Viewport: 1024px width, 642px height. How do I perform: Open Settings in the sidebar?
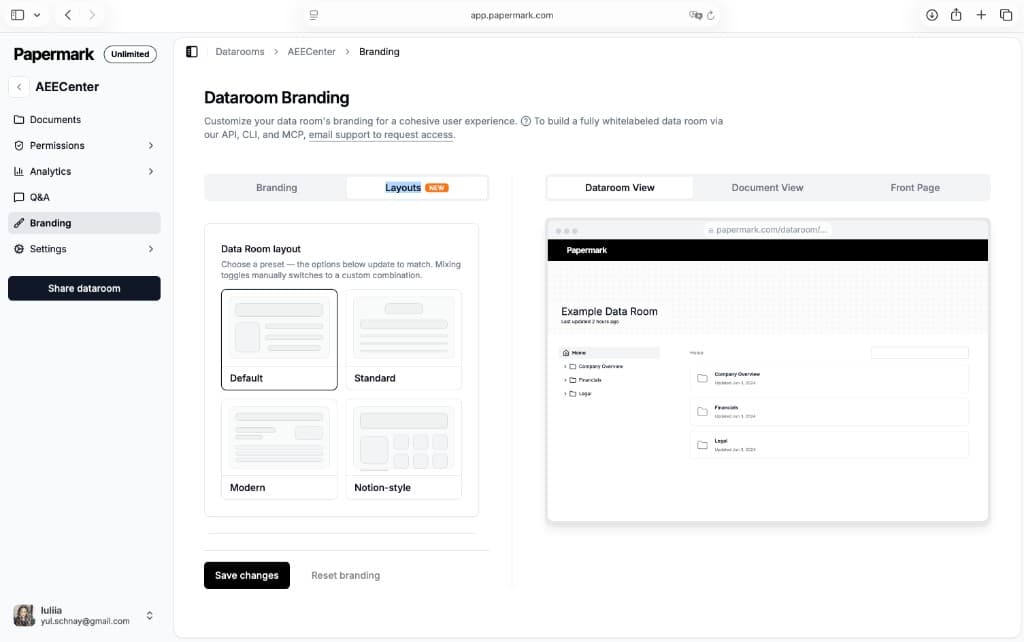click(x=84, y=249)
